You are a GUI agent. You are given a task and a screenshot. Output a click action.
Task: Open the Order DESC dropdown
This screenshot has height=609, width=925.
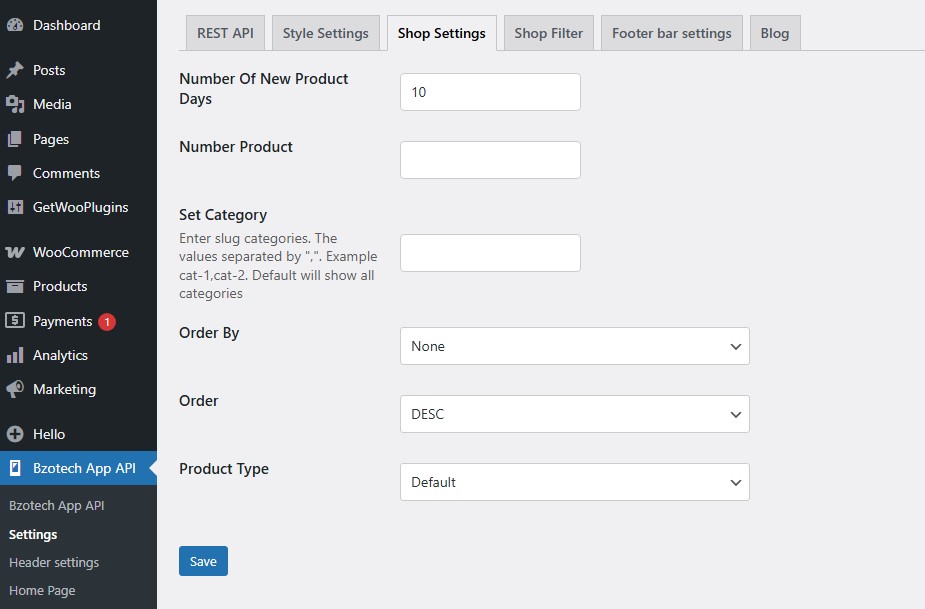click(x=575, y=414)
